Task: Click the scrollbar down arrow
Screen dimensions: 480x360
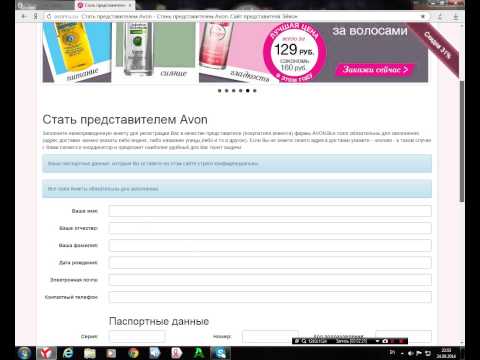Action: [x=462, y=343]
